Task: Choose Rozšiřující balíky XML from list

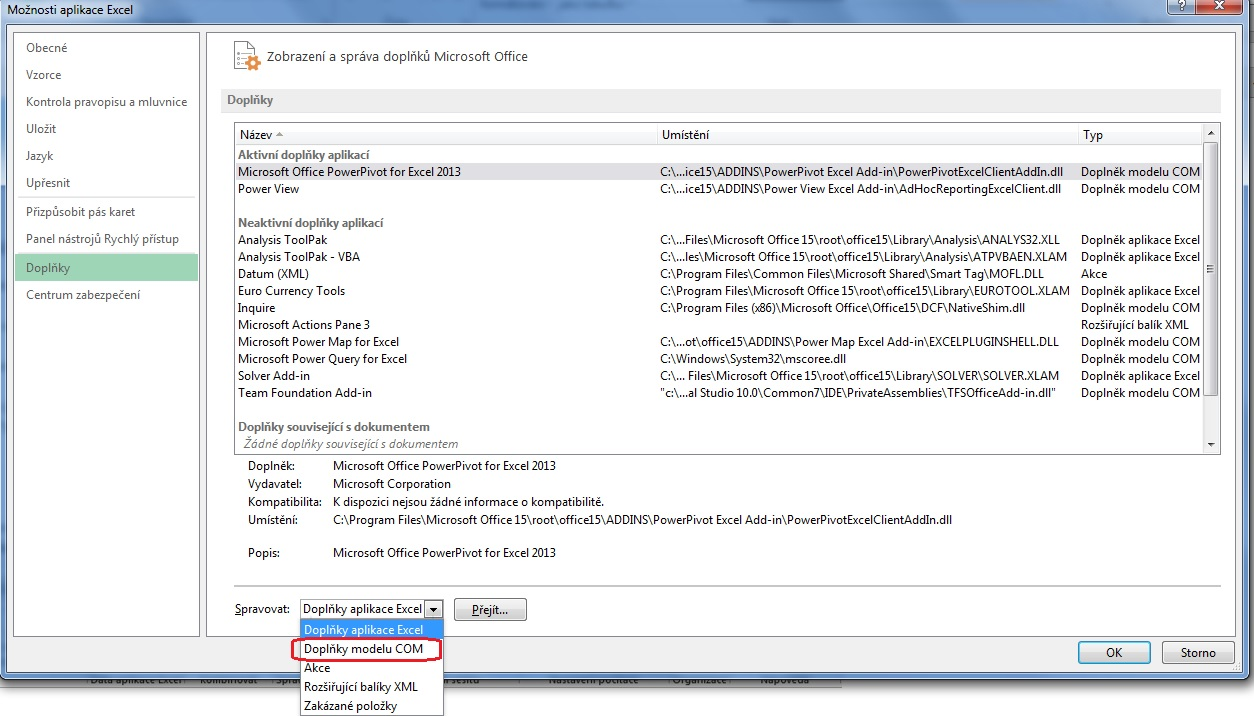Action: [x=371, y=687]
